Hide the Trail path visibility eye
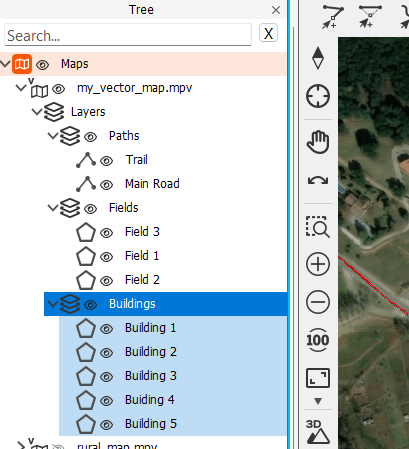 pos(106,161)
